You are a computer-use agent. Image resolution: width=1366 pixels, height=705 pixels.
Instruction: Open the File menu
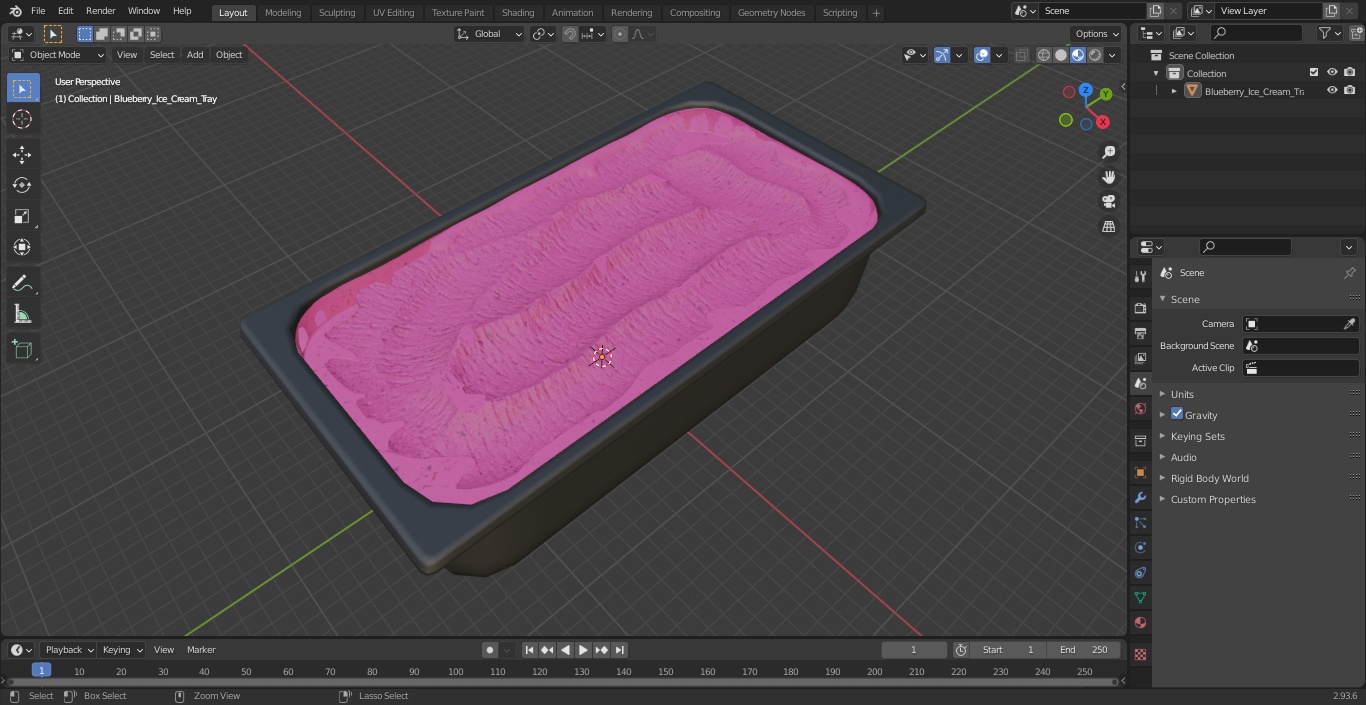pyautogui.click(x=38, y=11)
